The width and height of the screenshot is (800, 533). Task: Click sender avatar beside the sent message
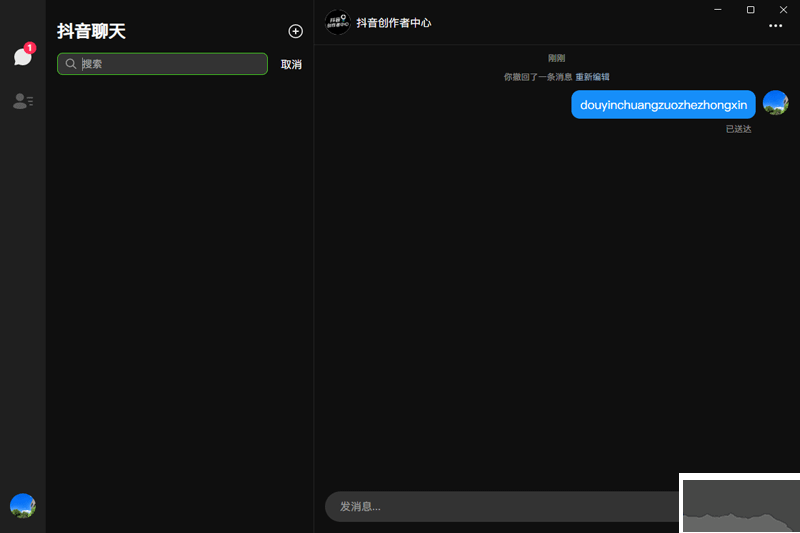tap(775, 103)
